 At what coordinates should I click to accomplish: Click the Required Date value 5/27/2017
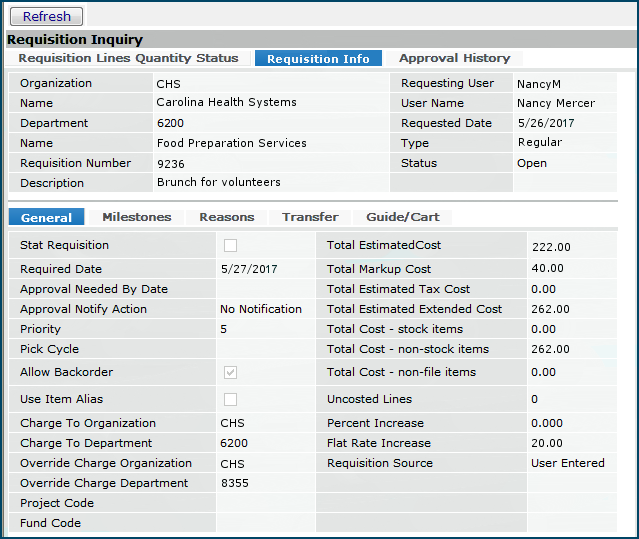(x=249, y=269)
